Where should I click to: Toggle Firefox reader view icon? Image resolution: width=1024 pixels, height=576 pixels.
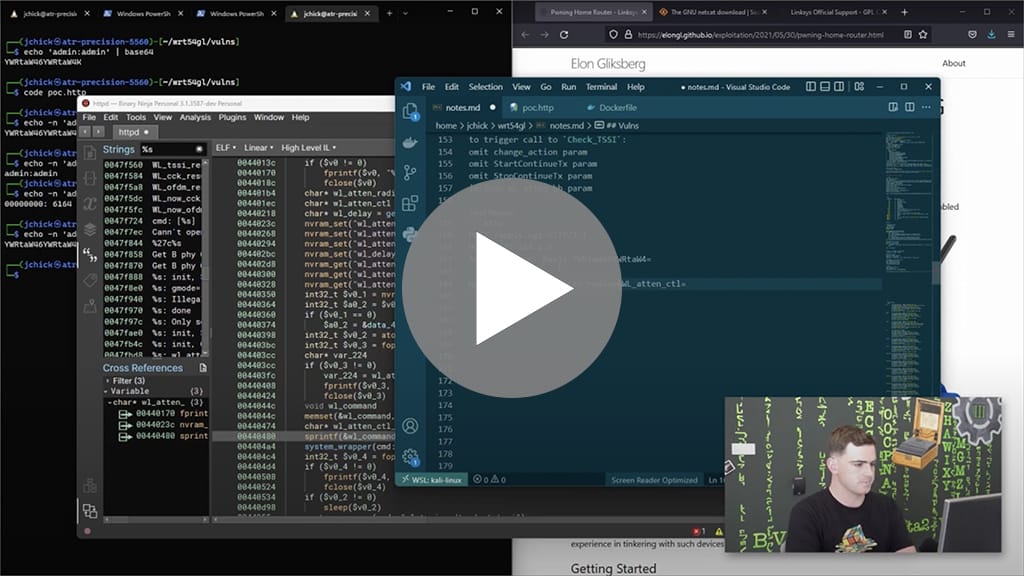pos(908,35)
